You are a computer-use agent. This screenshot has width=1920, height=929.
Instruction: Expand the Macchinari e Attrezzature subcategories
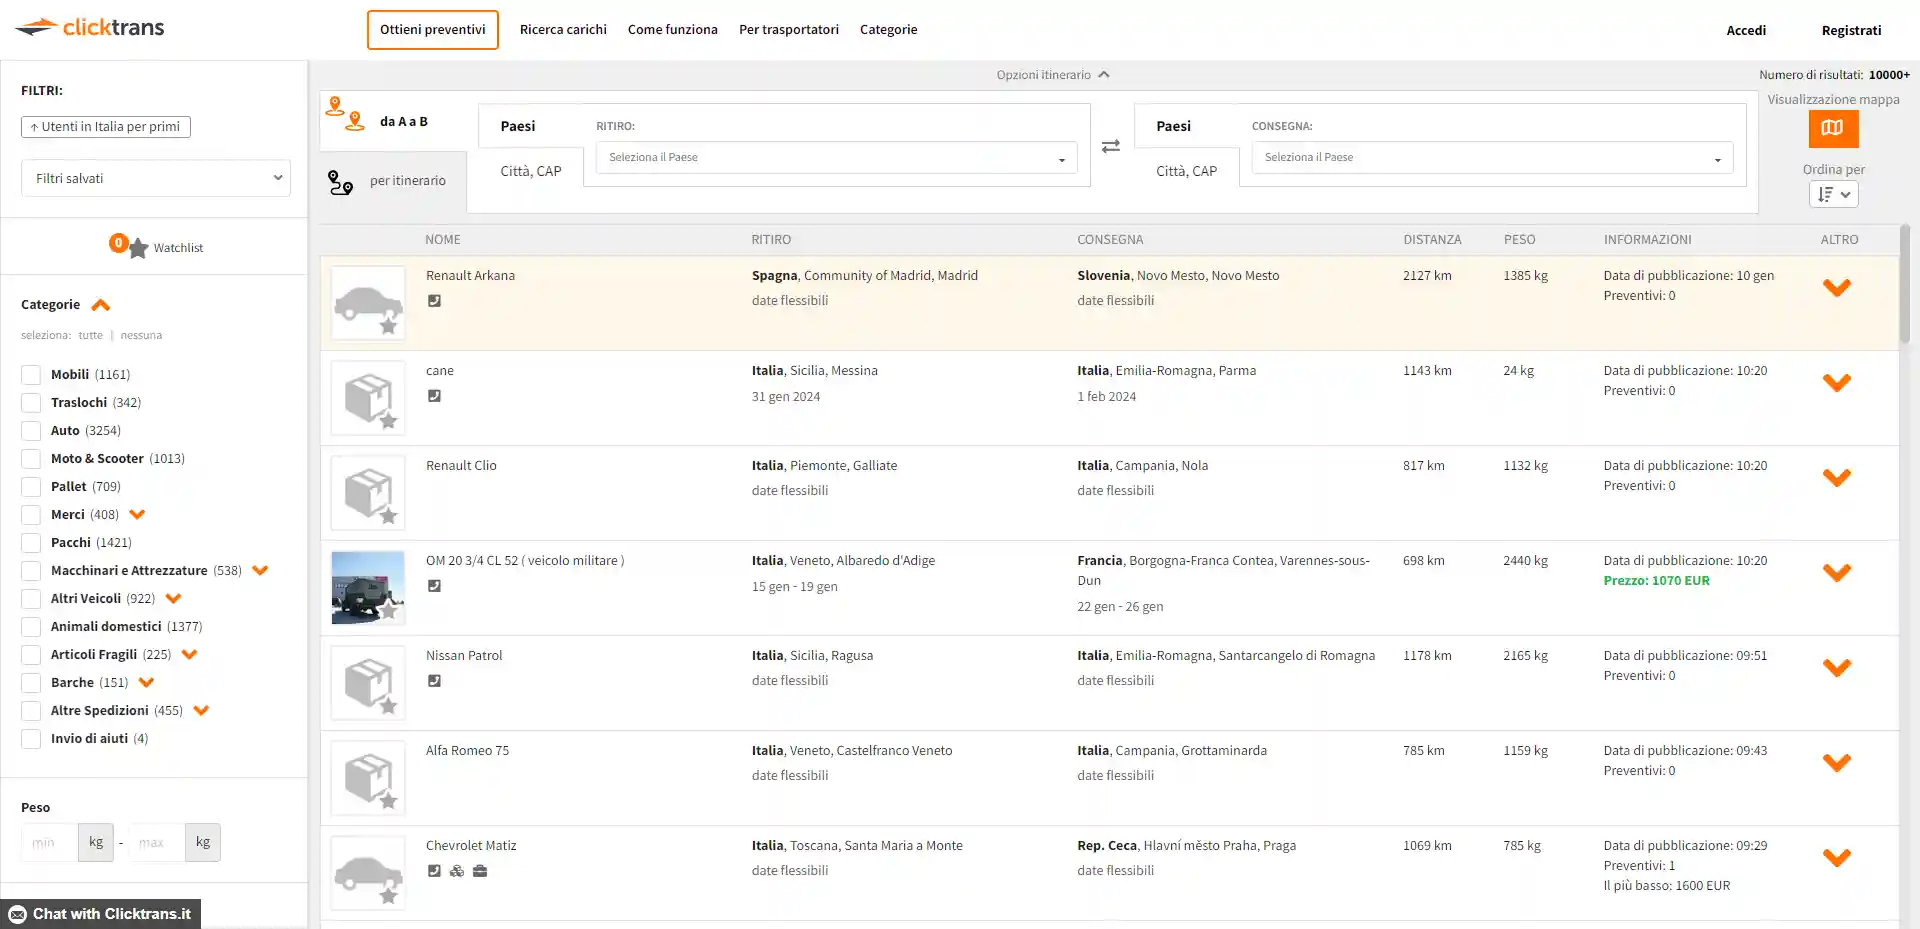(261, 571)
